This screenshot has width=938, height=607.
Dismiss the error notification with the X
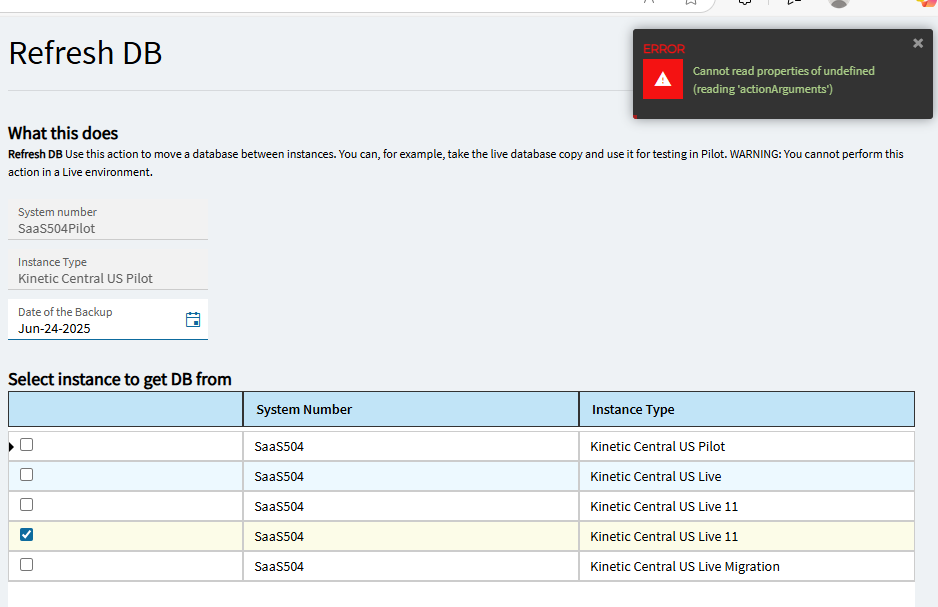pyautogui.click(x=917, y=43)
